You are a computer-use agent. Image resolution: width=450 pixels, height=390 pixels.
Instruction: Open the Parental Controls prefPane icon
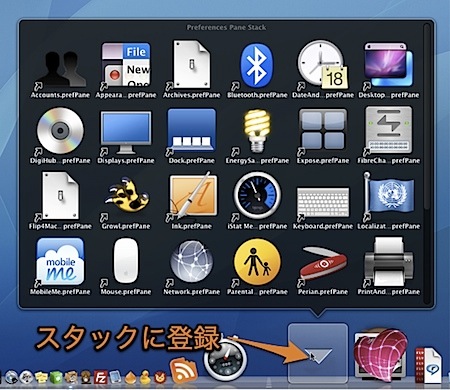pos(257,262)
